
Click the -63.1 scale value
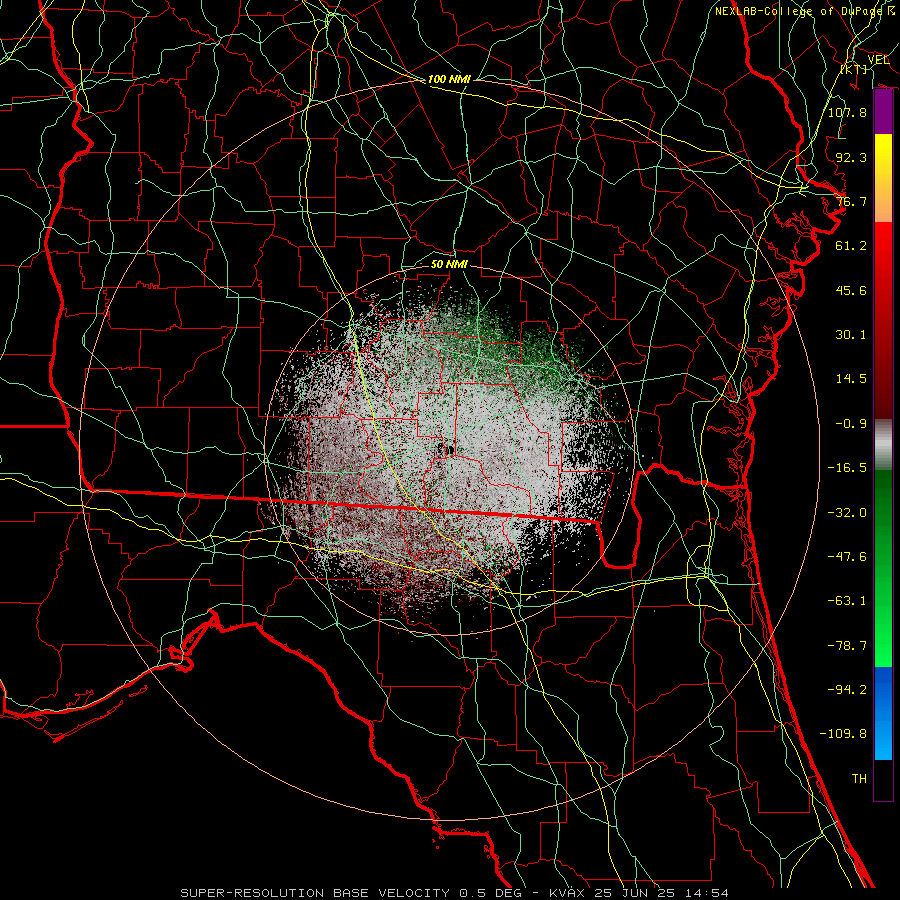pos(847,601)
